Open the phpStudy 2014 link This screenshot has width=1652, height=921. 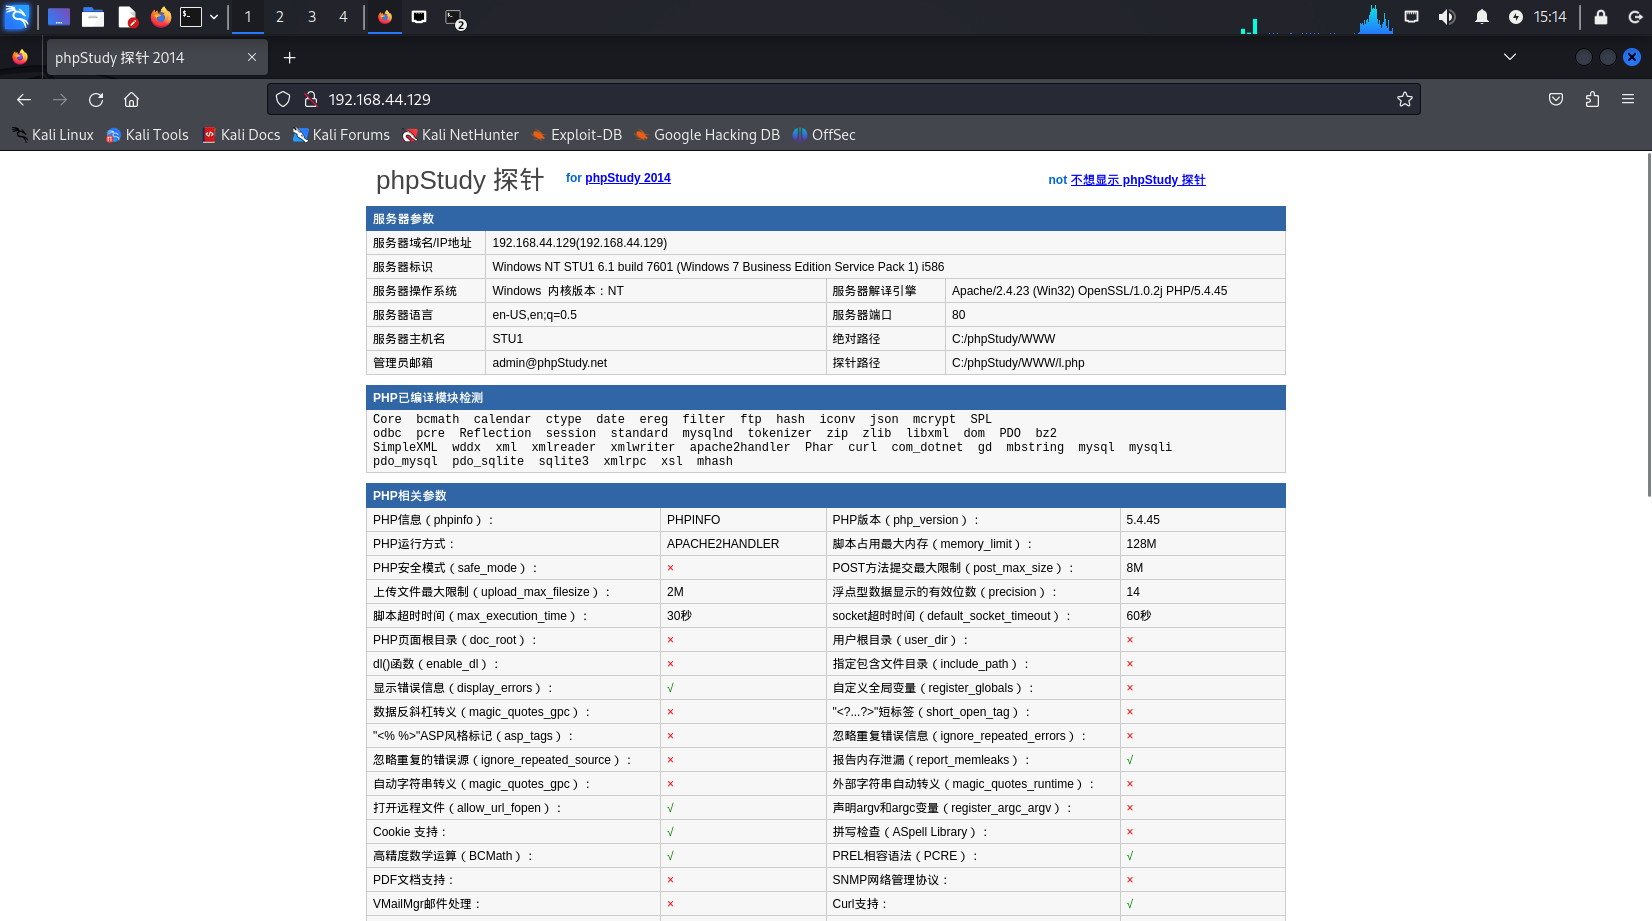click(627, 178)
